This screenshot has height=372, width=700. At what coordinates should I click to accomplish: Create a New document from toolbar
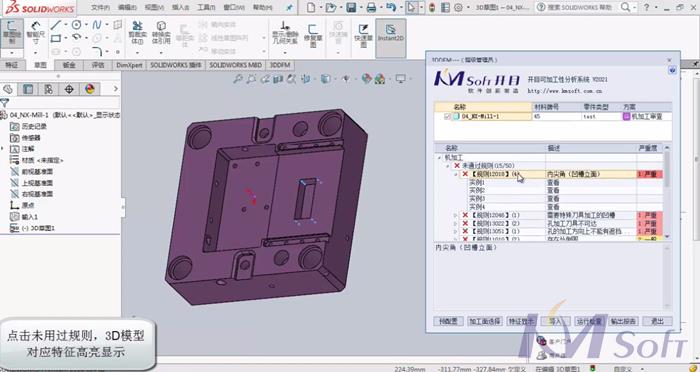pos(311,7)
